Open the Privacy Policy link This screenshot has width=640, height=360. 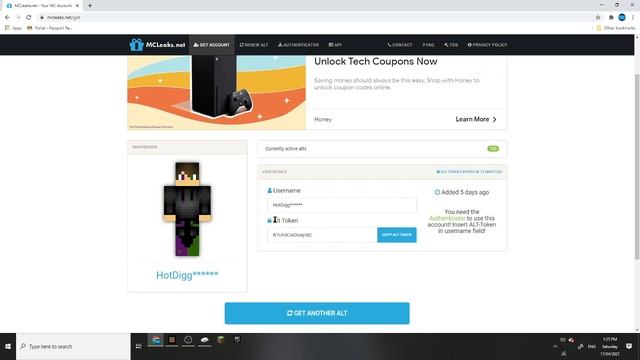(487, 45)
